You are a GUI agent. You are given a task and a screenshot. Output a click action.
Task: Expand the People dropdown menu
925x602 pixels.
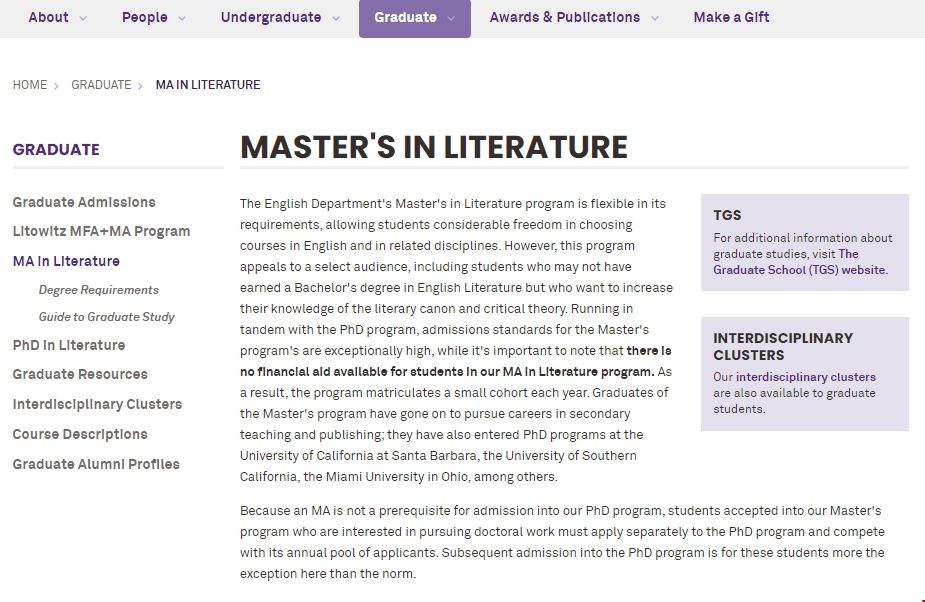coord(145,17)
